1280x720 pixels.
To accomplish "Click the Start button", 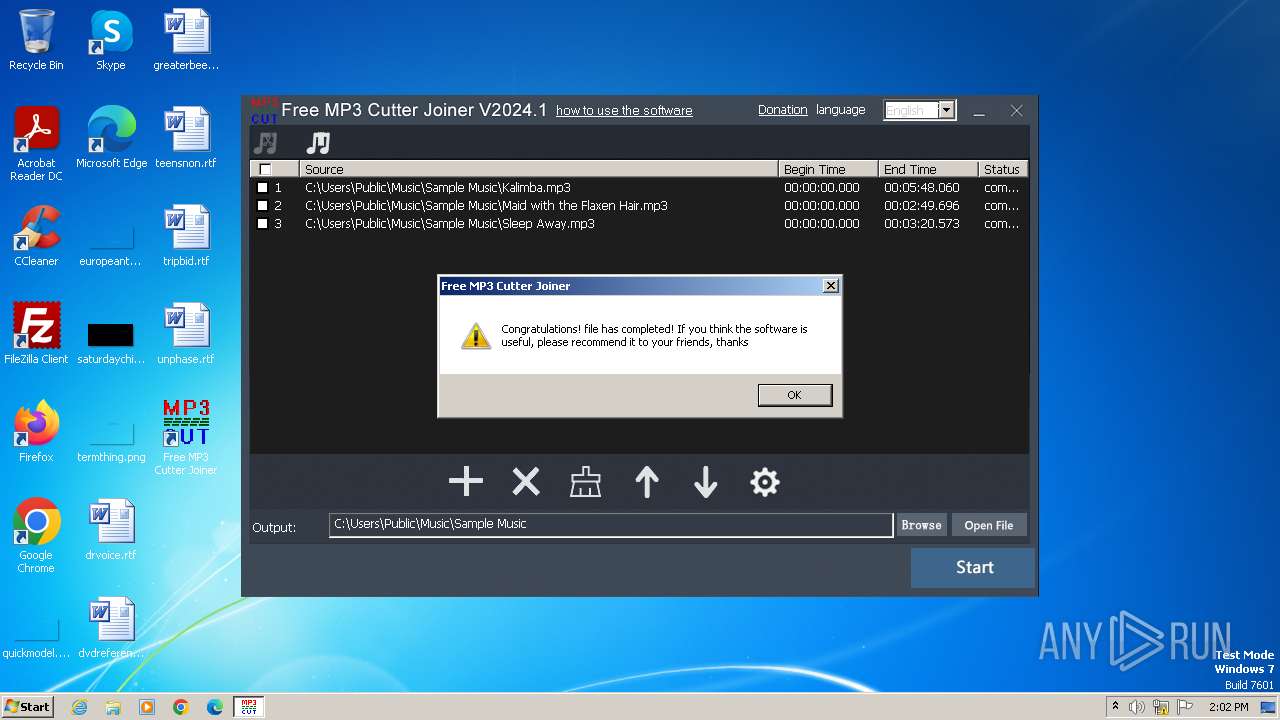I will [x=973, y=567].
